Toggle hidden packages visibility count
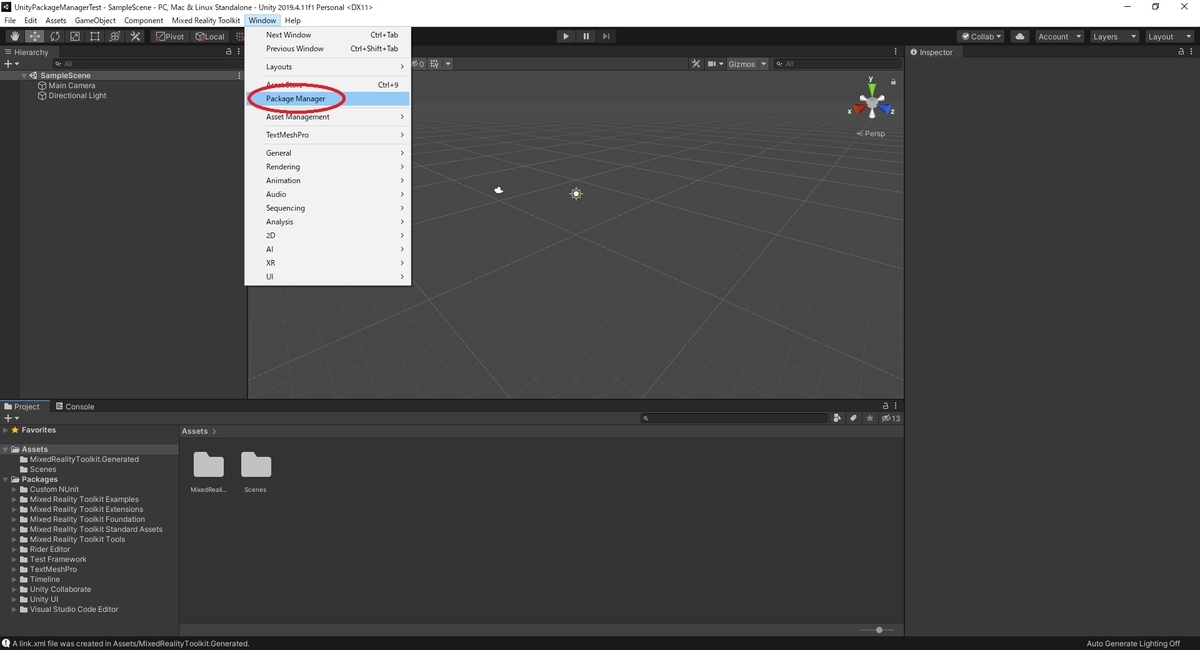 pyautogui.click(x=891, y=418)
